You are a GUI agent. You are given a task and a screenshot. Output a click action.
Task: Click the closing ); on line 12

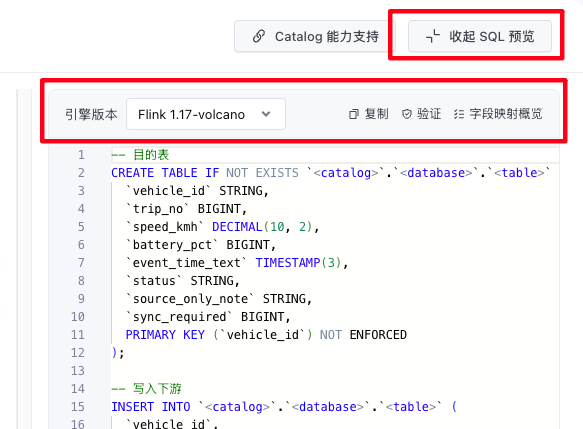pyautogui.click(x=118, y=353)
